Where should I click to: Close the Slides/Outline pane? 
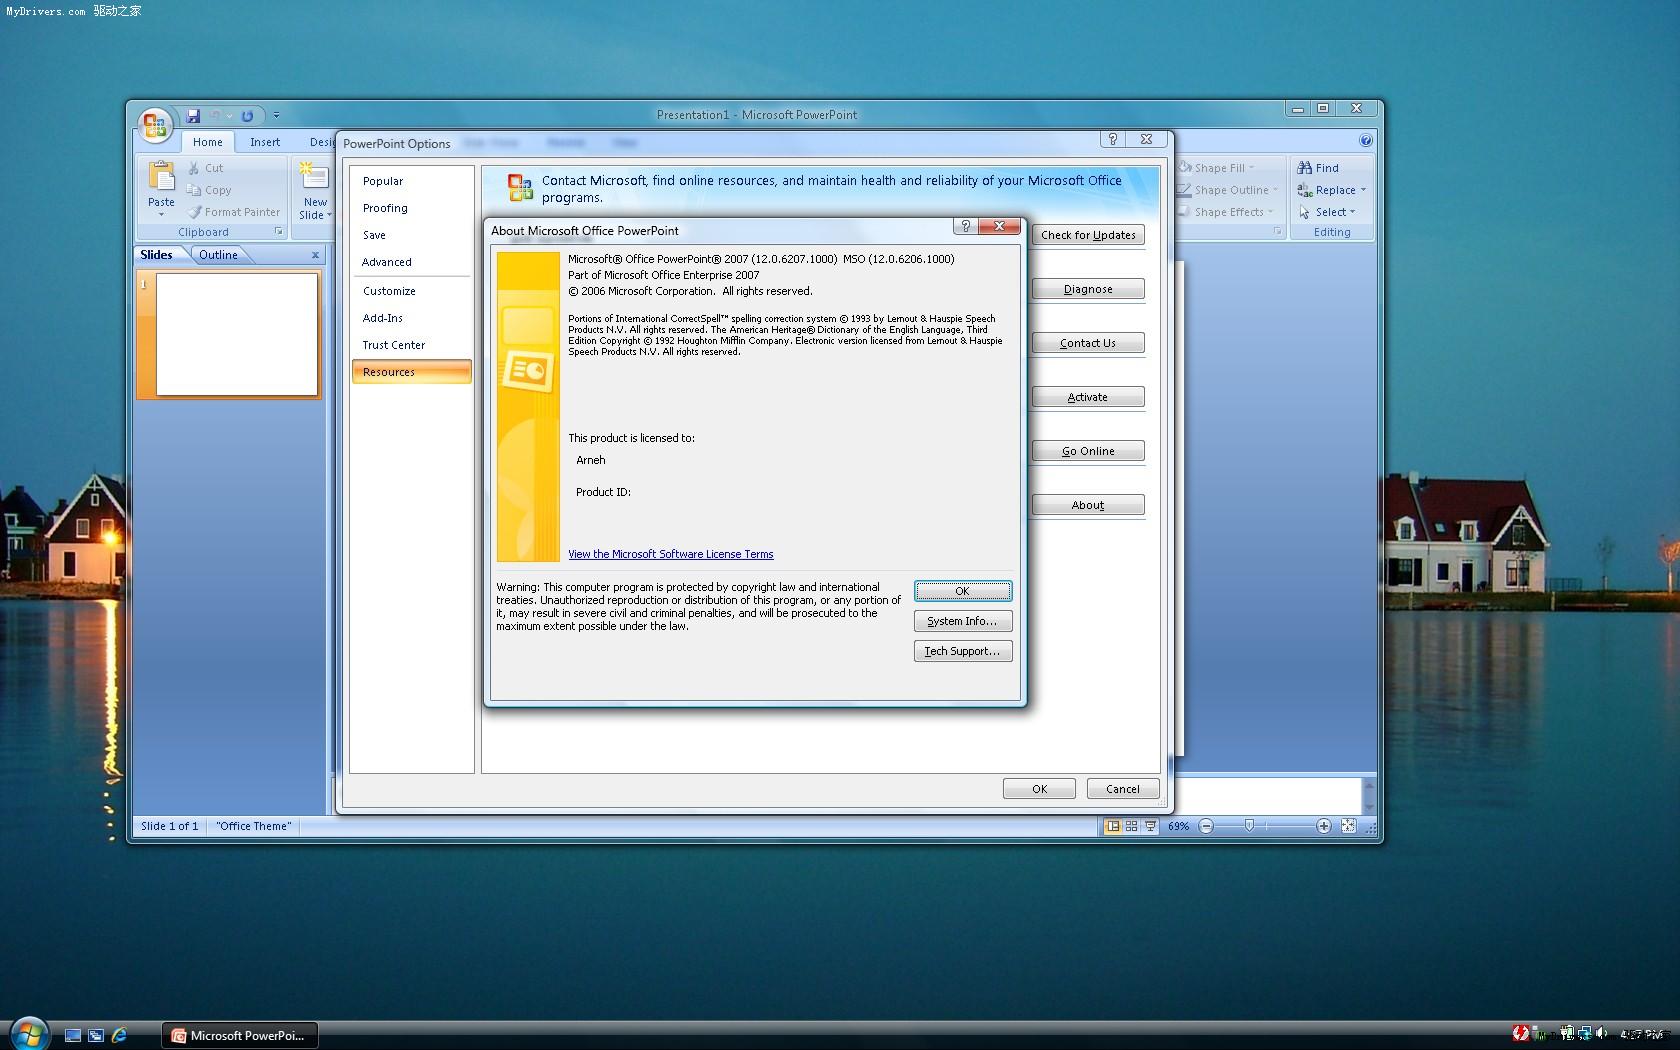(315, 255)
